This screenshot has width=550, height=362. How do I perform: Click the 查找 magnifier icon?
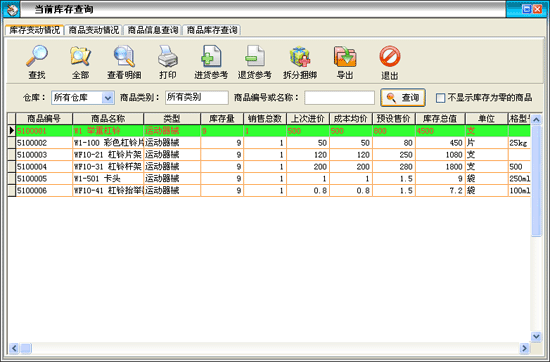pyautogui.click(x=37, y=56)
